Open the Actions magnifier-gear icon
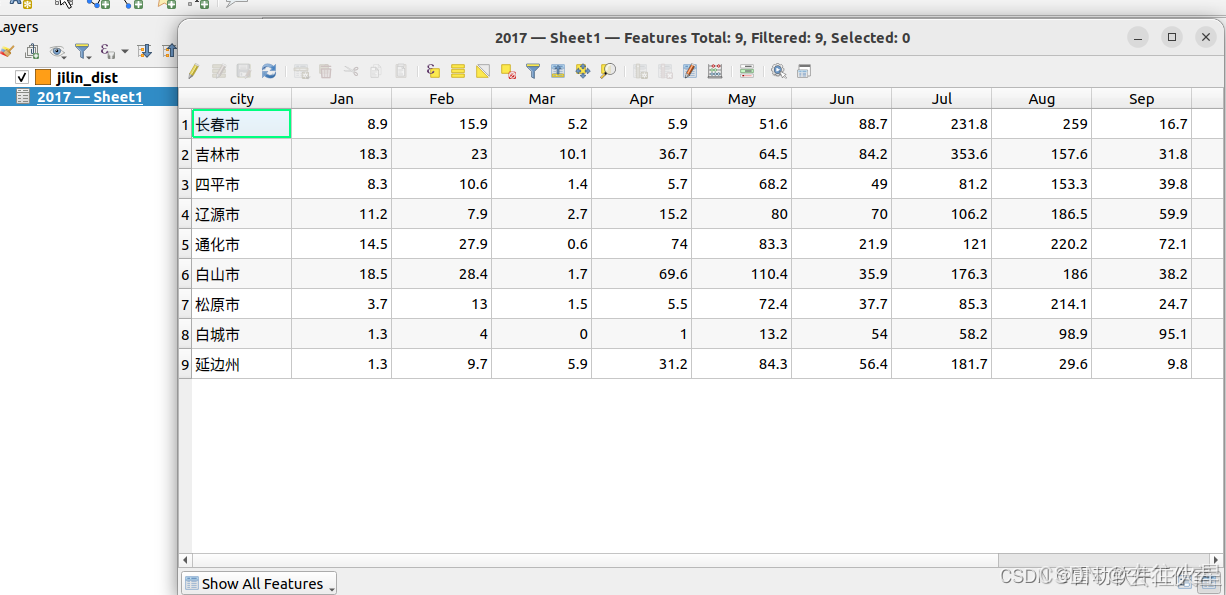The width and height of the screenshot is (1226, 595). click(x=779, y=71)
